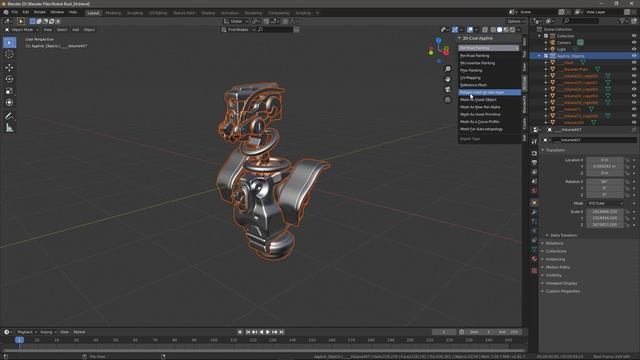Toggle camera view with the camera icon
The width and height of the screenshot is (640, 360).
pos(448,89)
